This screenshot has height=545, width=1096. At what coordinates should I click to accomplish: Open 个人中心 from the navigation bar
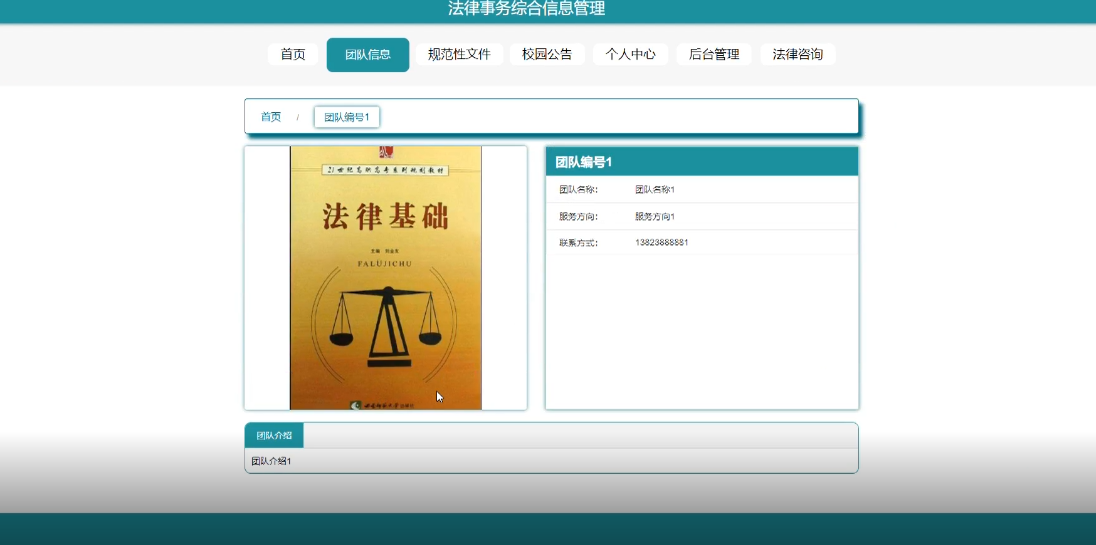(x=630, y=54)
